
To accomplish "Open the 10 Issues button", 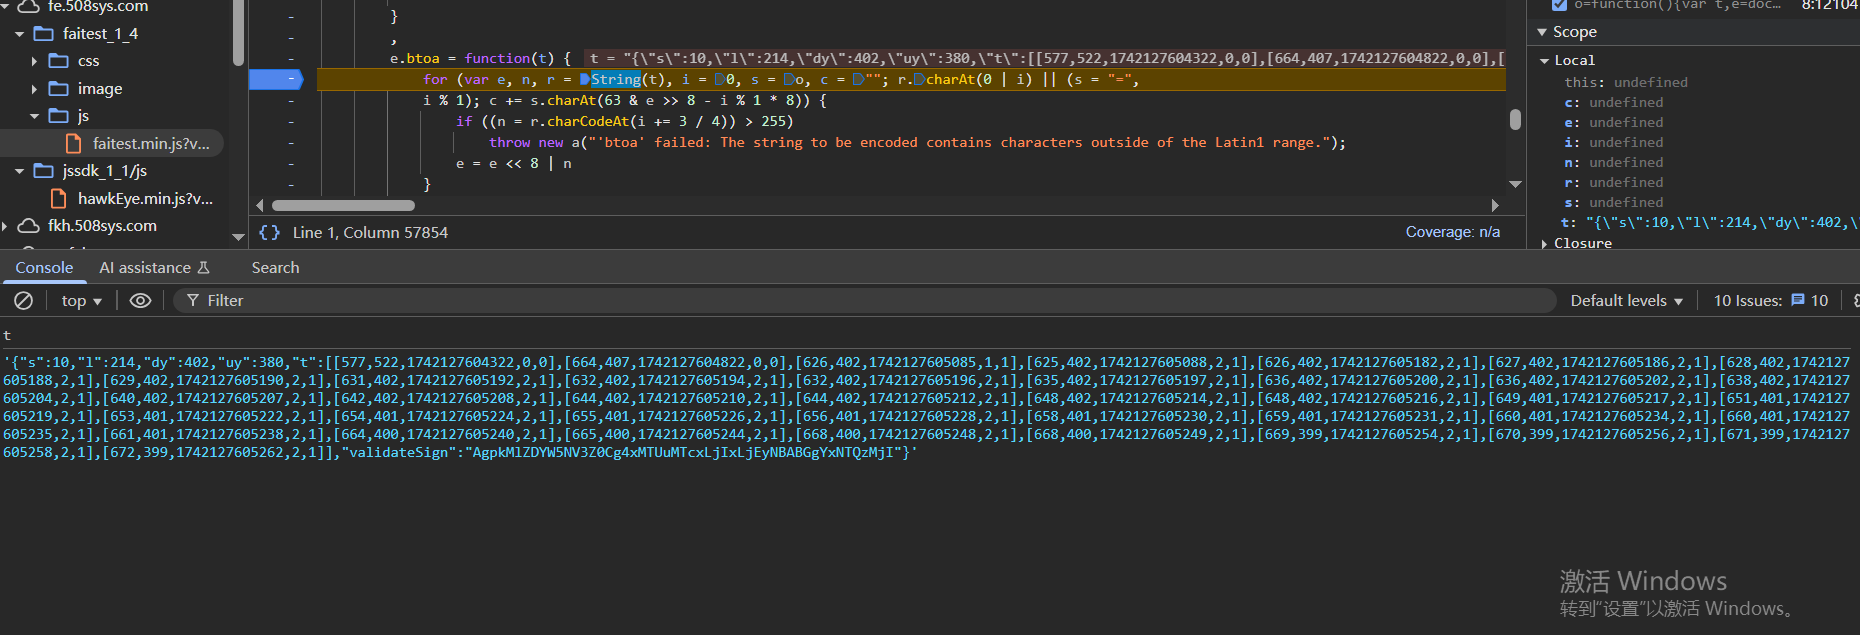I will [1770, 301].
